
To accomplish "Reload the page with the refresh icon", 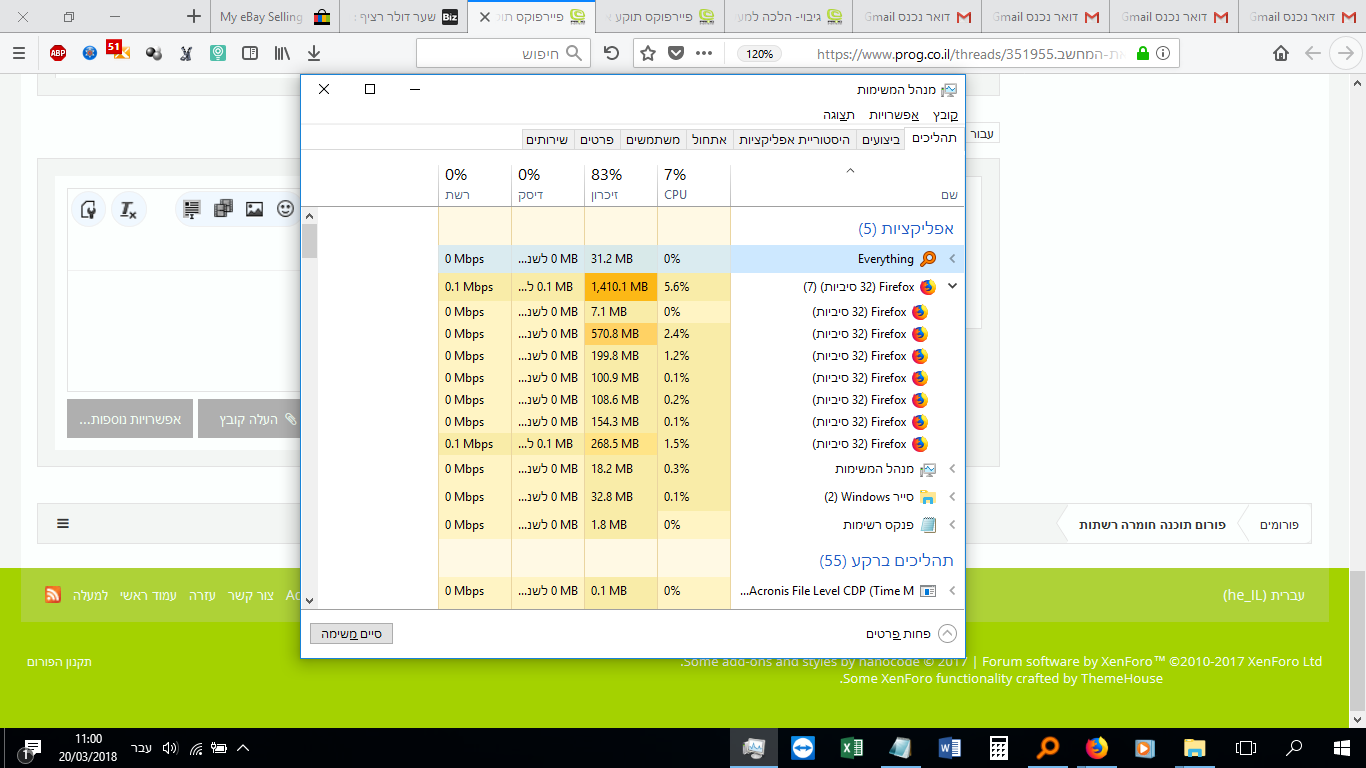I will click(612, 53).
